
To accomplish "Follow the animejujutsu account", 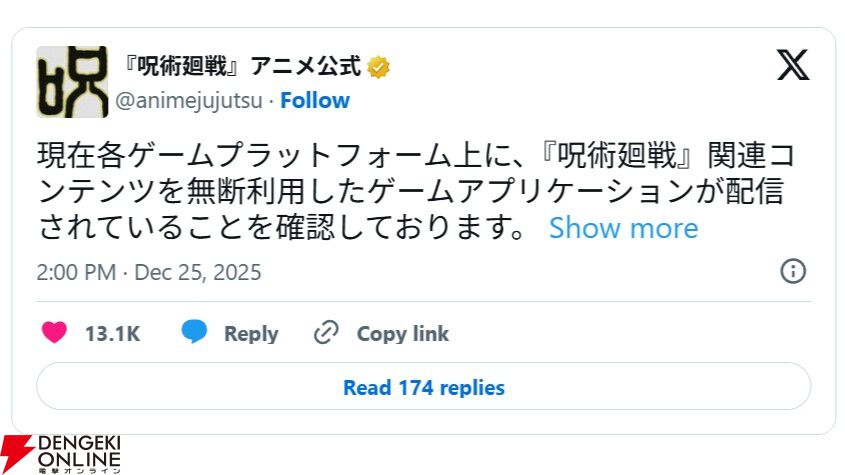I will 315,101.
